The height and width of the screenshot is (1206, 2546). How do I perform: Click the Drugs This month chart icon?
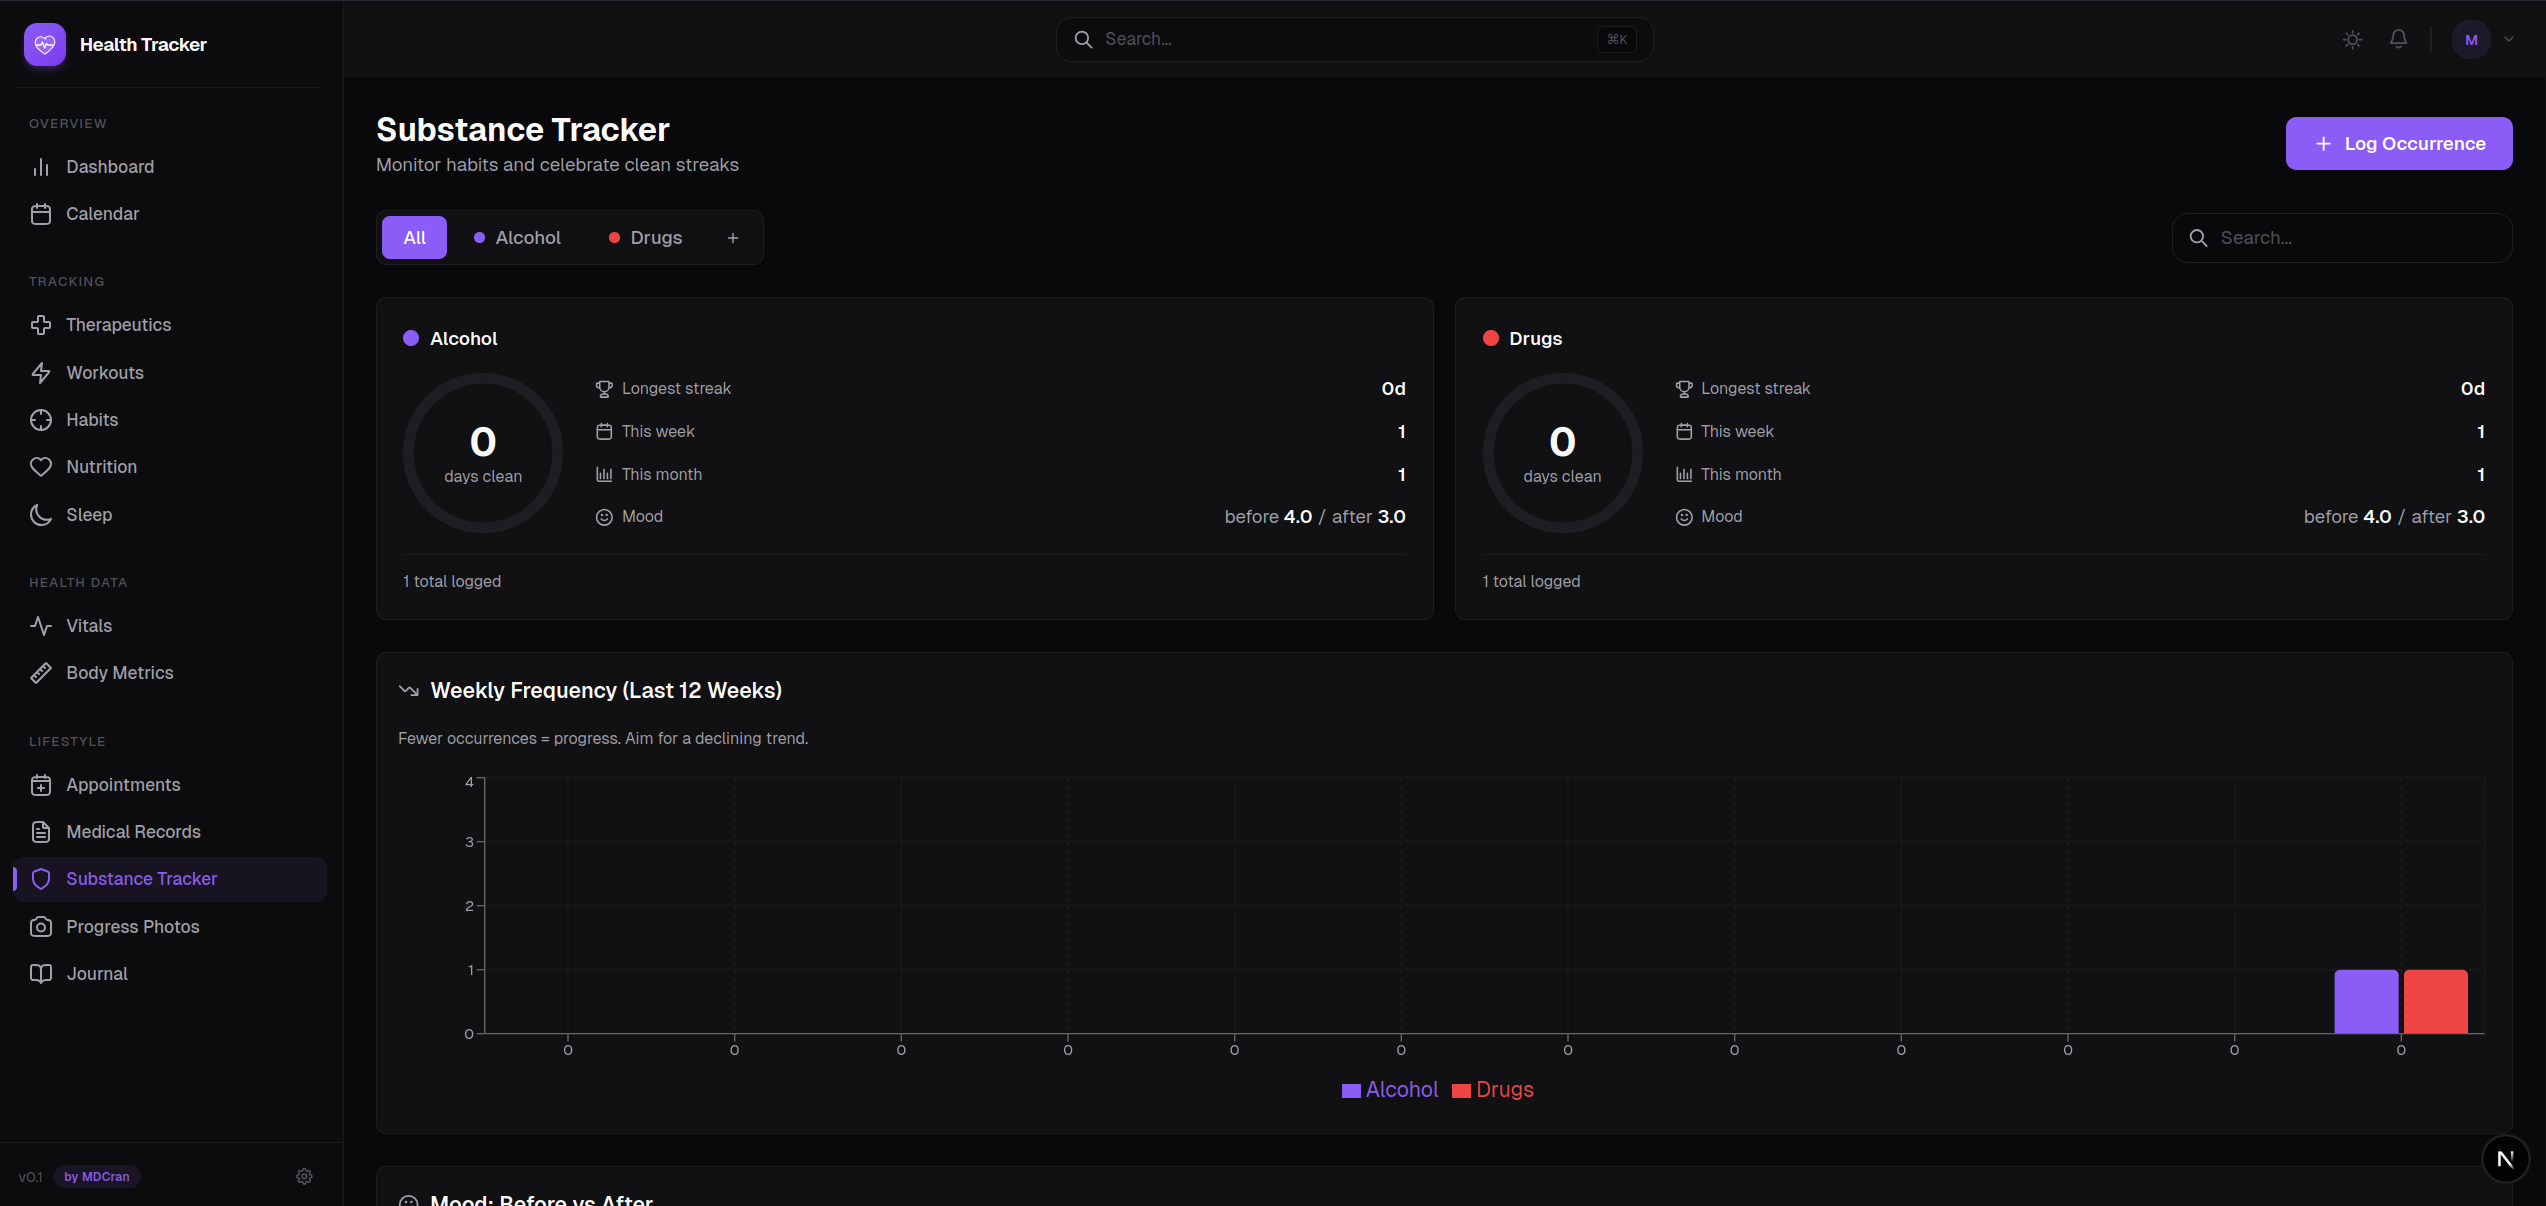point(1684,475)
